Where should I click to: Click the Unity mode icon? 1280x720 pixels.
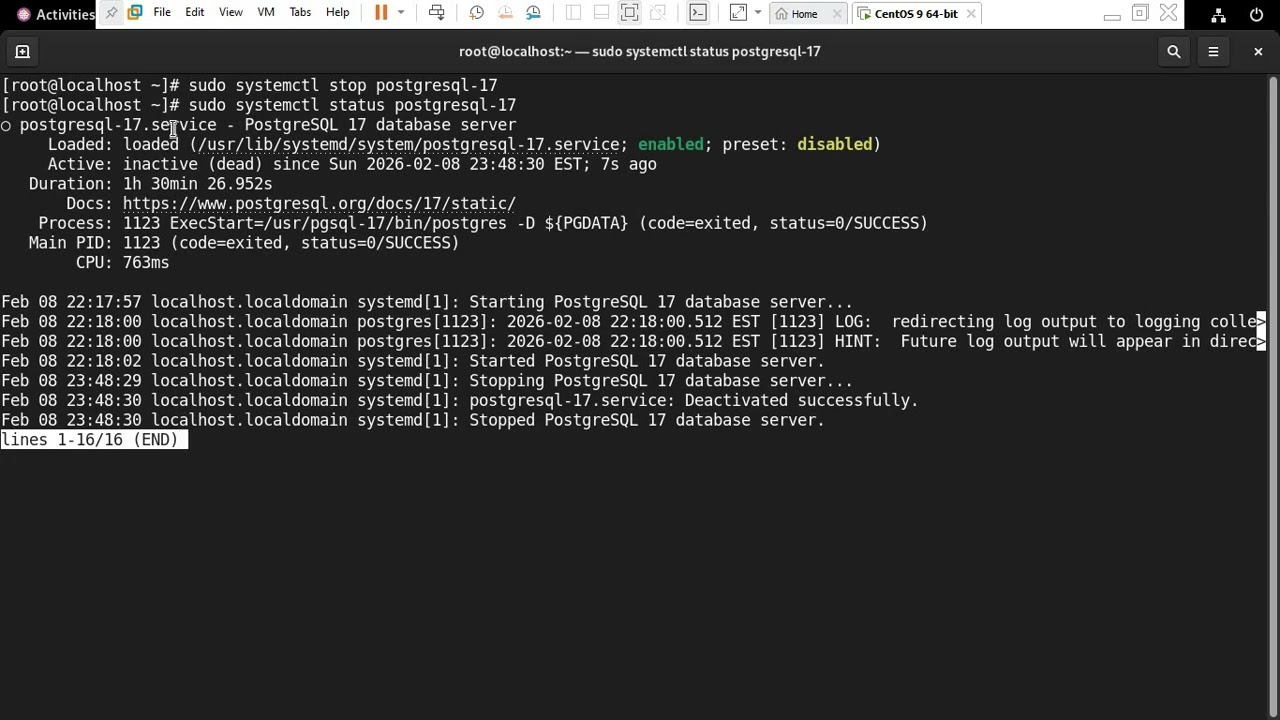pyautogui.click(x=657, y=13)
